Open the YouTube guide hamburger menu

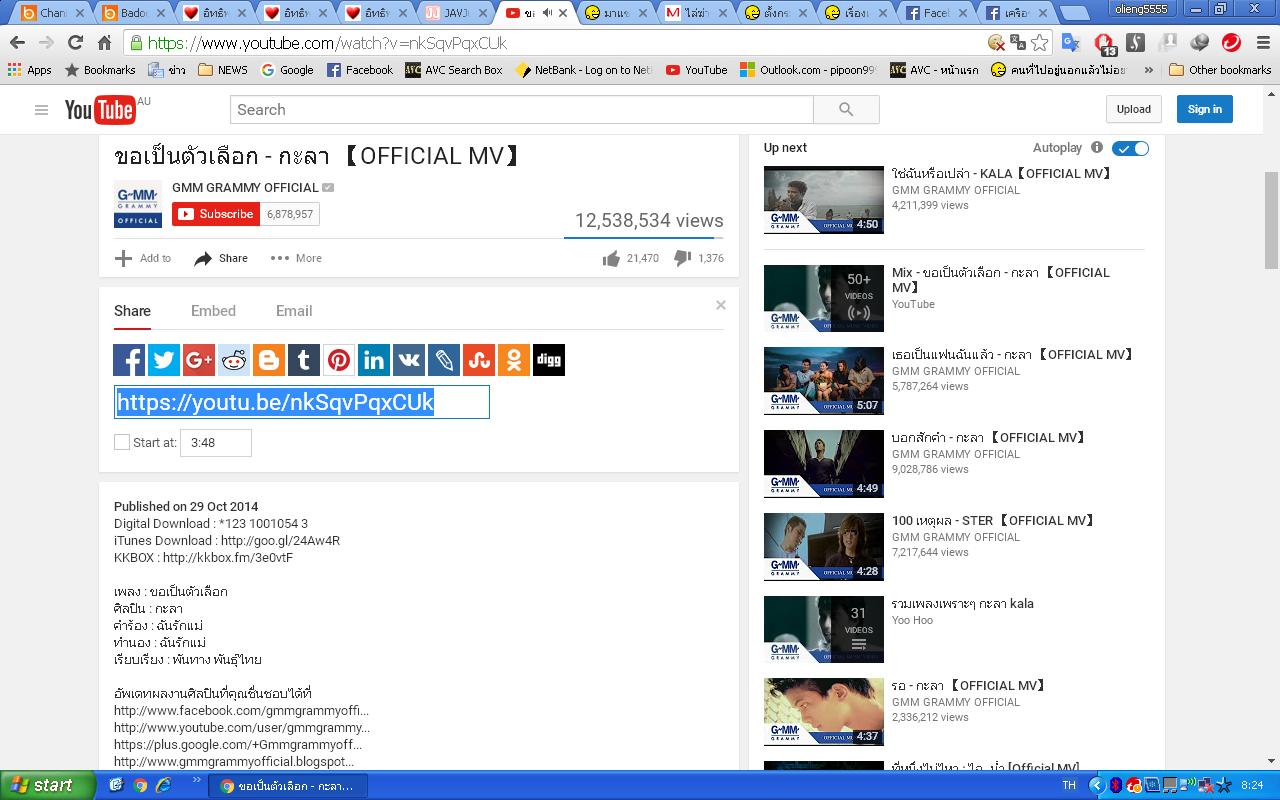tap(41, 110)
